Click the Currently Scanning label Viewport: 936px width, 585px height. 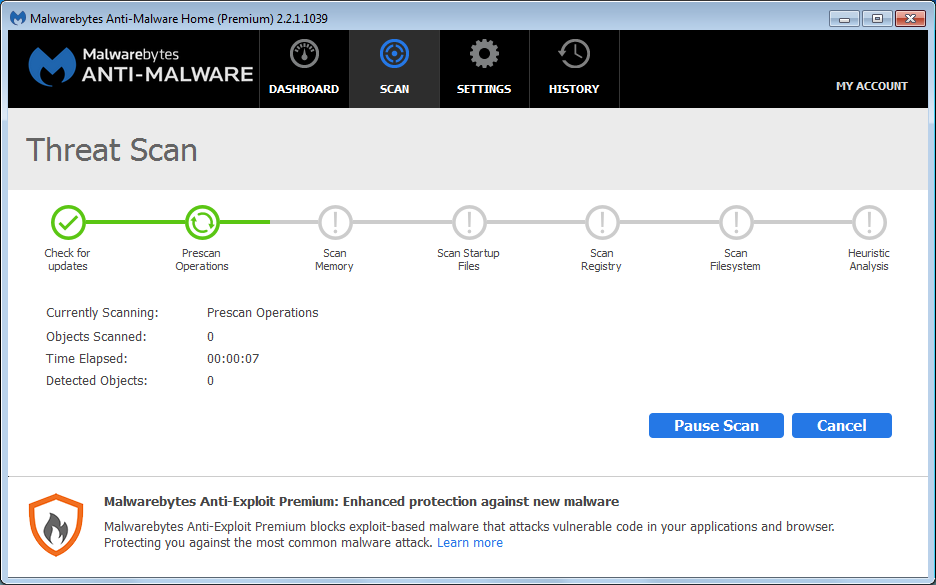pos(102,313)
